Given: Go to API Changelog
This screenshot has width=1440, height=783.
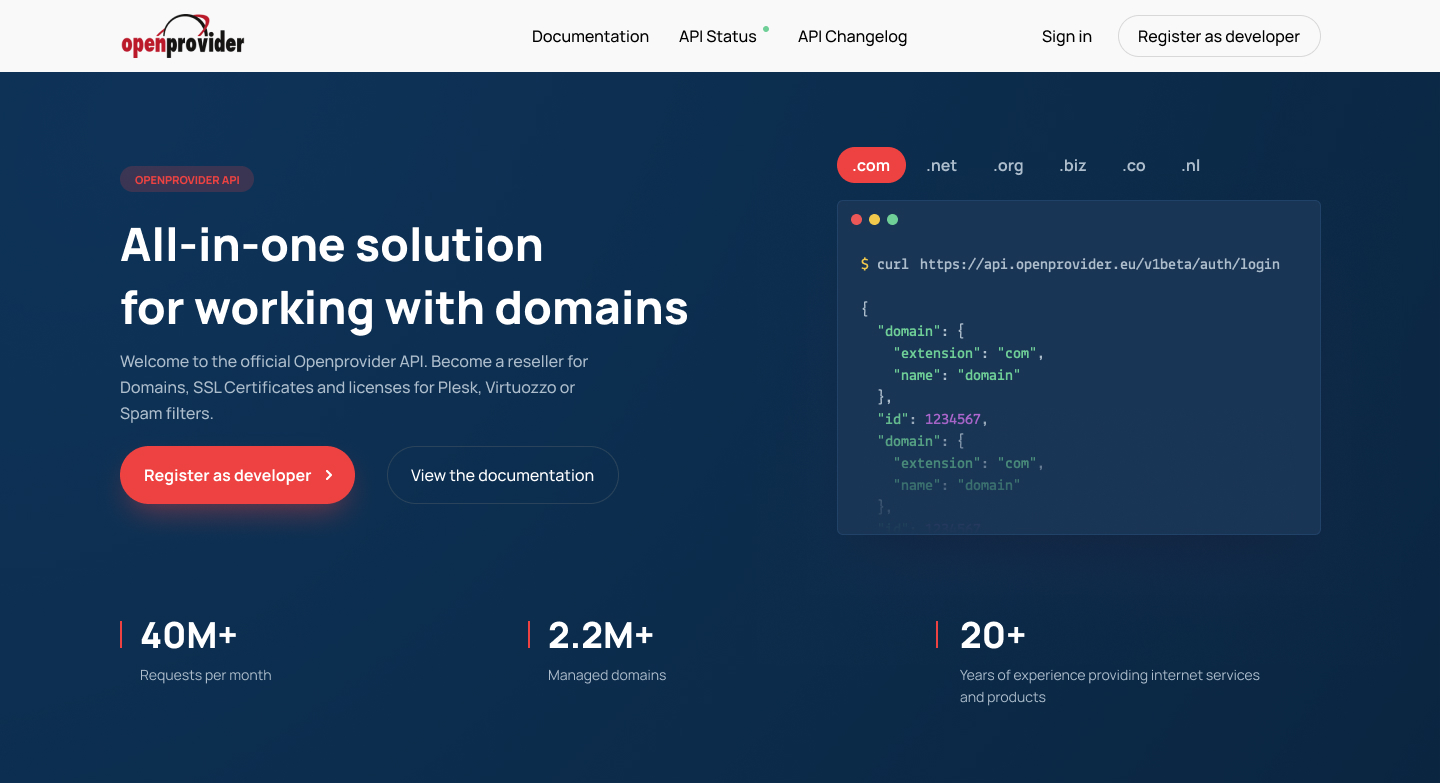Looking at the screenshot, I should [852, 37].
